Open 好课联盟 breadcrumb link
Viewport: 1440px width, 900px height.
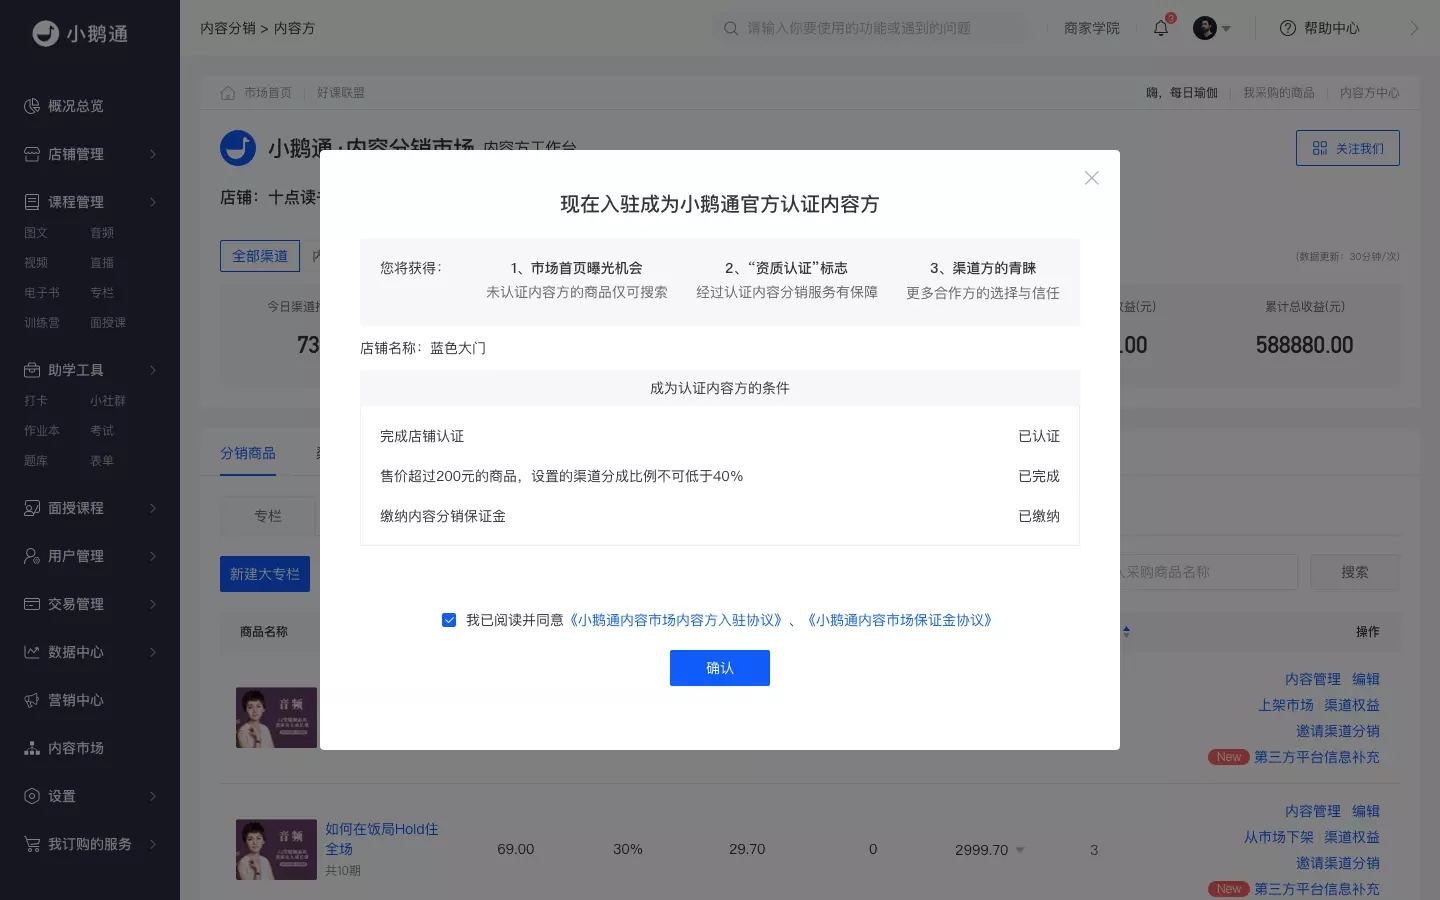[341, 93]
